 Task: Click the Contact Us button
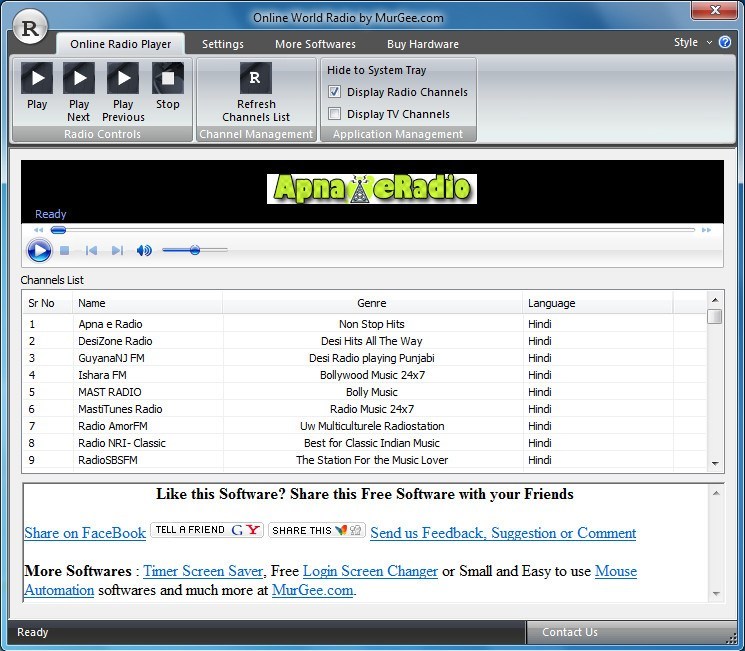tap(570, 632)
